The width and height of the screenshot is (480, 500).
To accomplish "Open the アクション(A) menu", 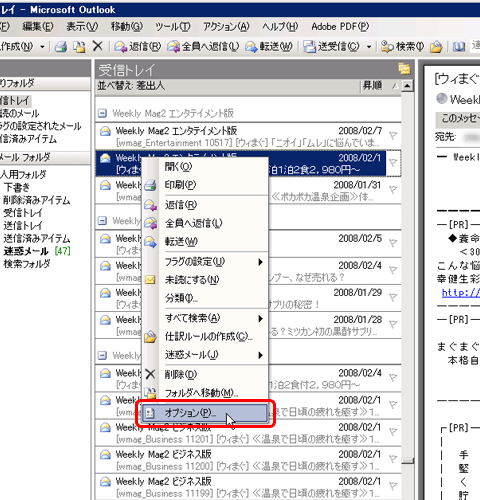I will pyautogui.click(x=226, y=26).
